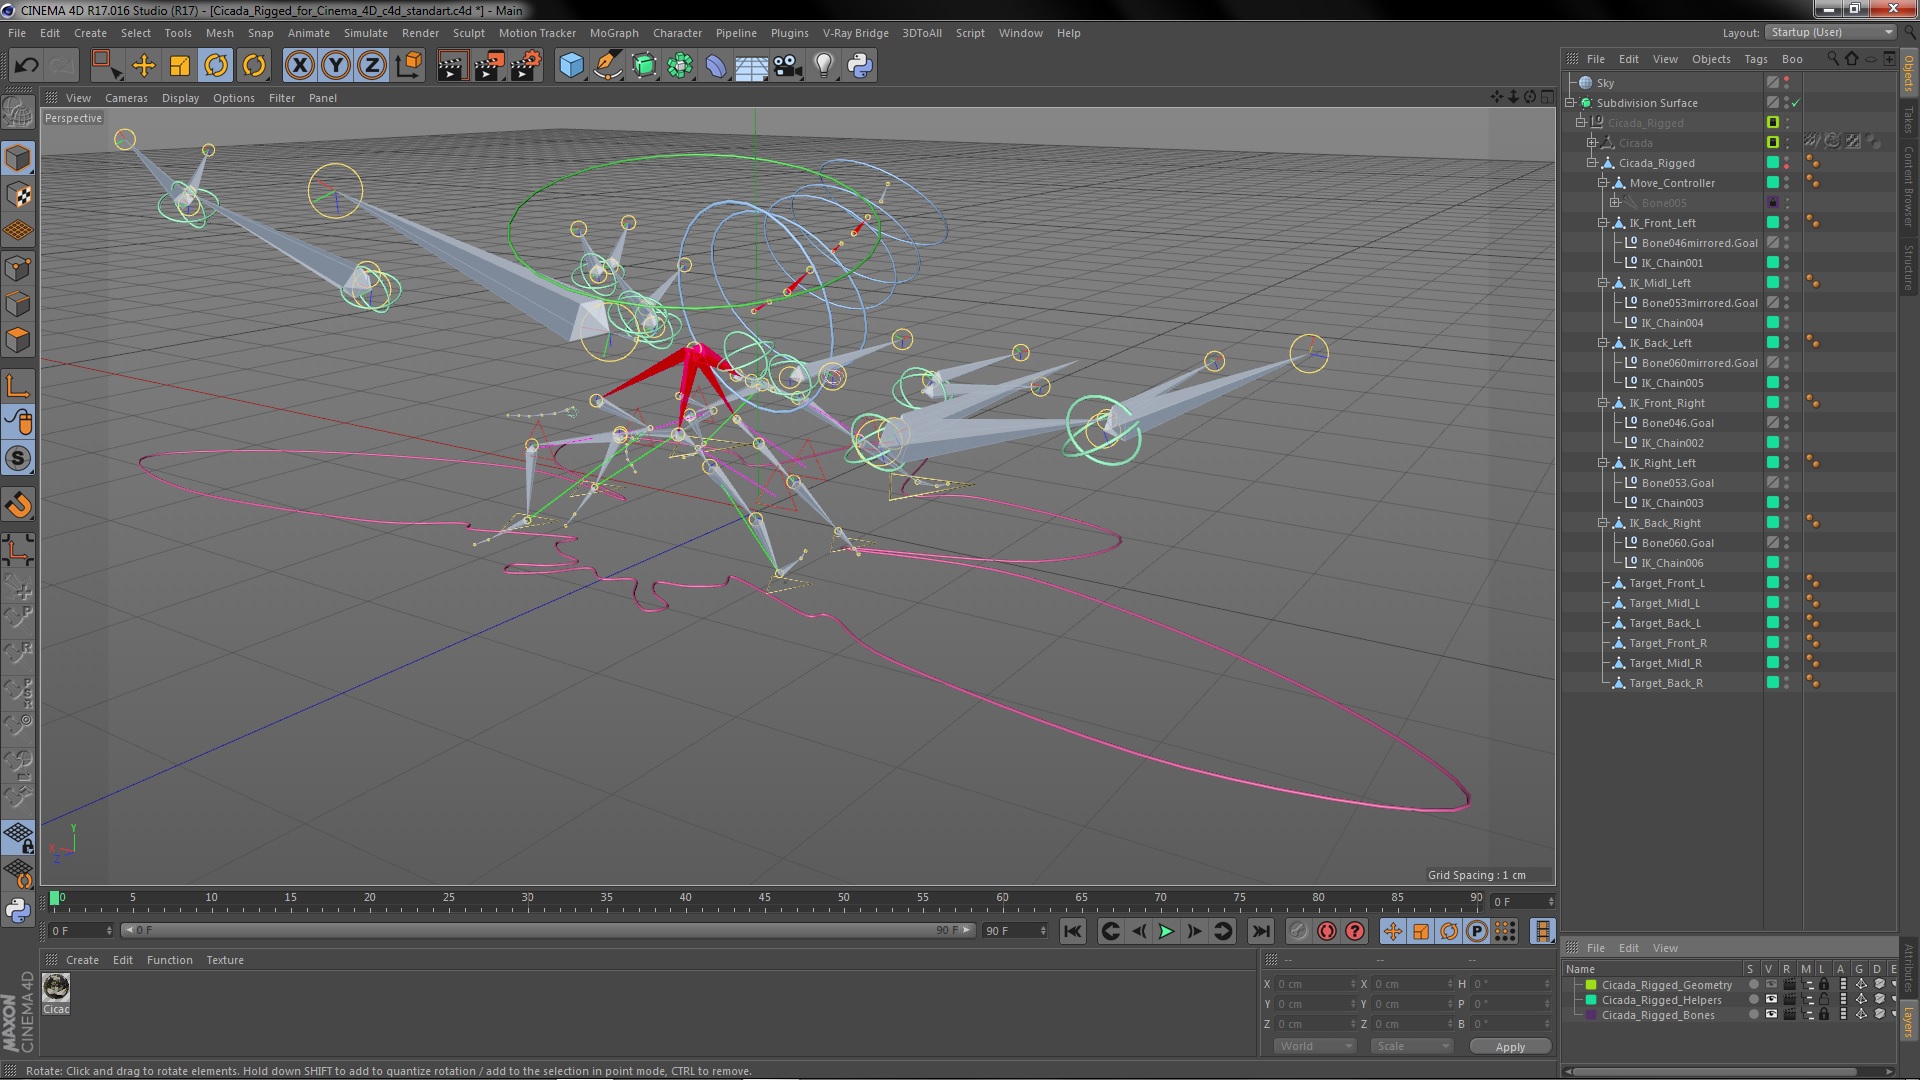Add a Floor environment object
1920x1080 pixels.
point(751,66)
